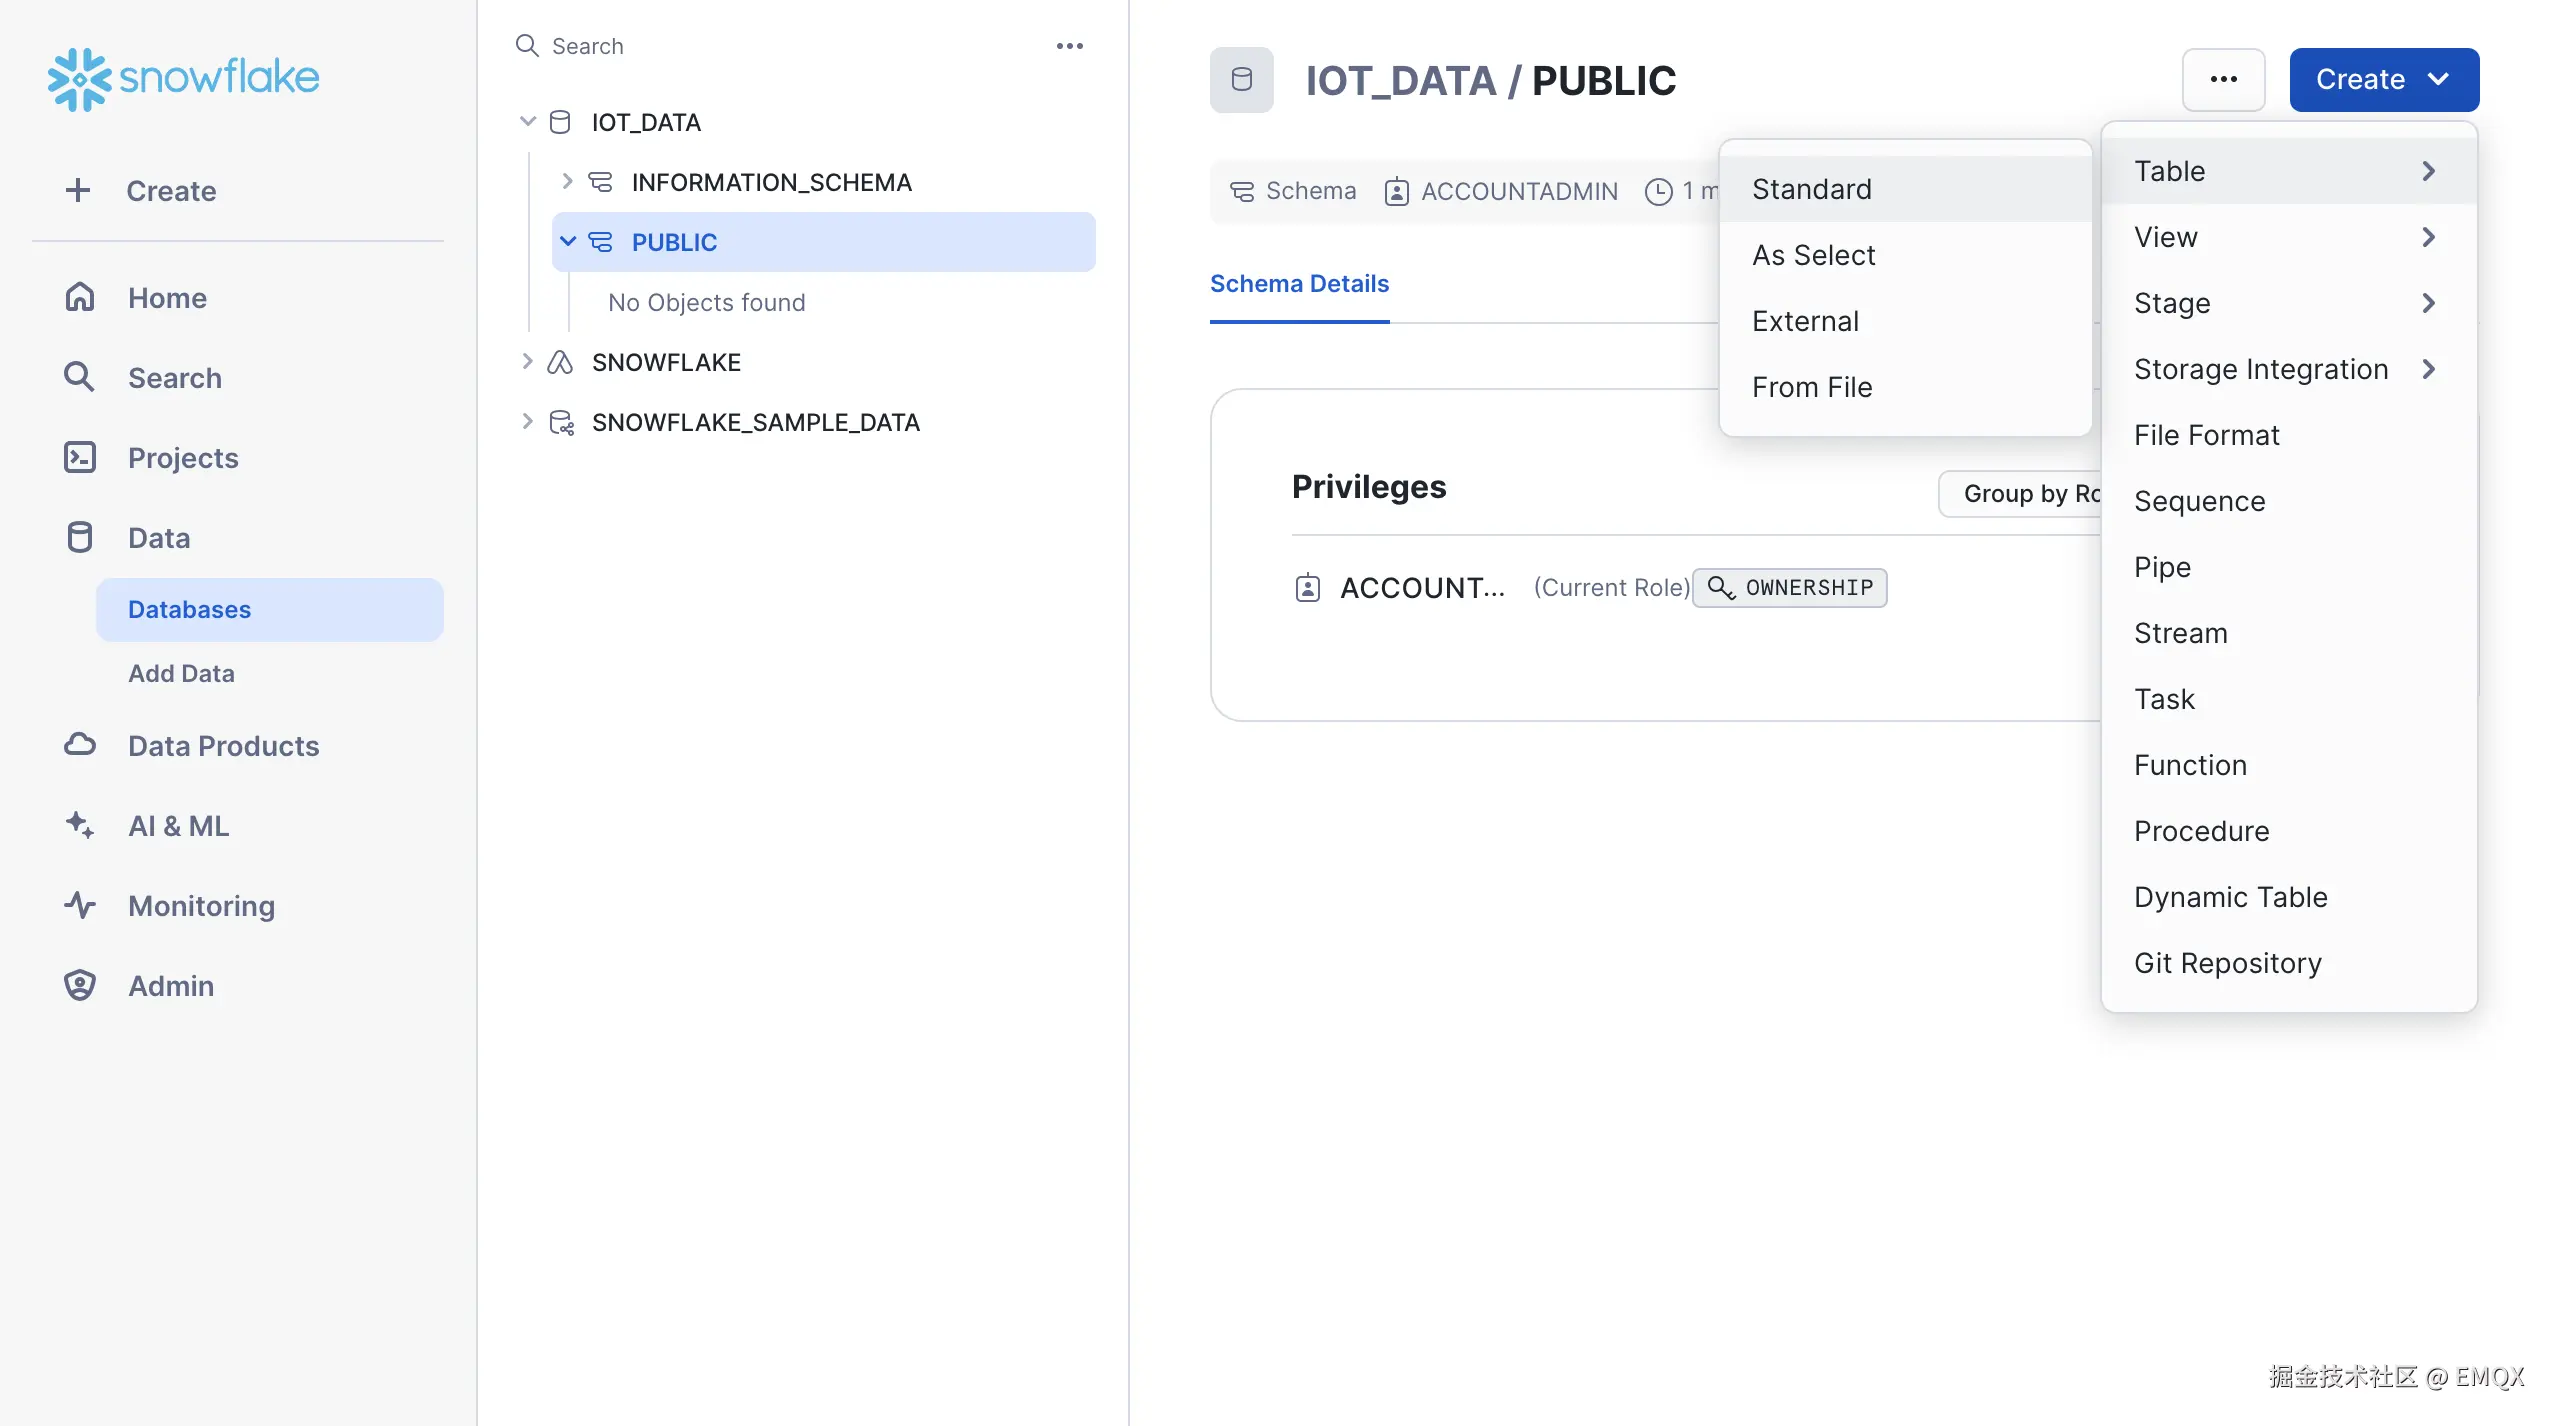Open Home via house icon

(80, 297)
